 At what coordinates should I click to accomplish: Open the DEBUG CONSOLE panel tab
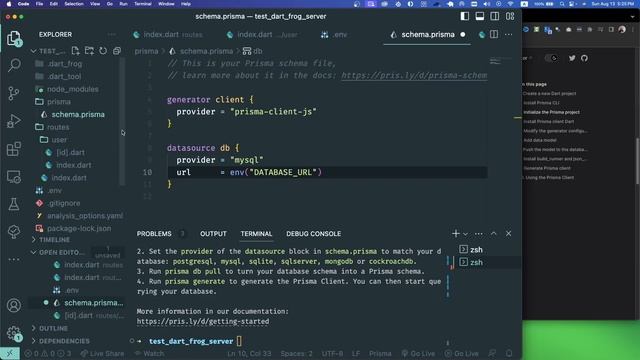[x=313, y=234]
